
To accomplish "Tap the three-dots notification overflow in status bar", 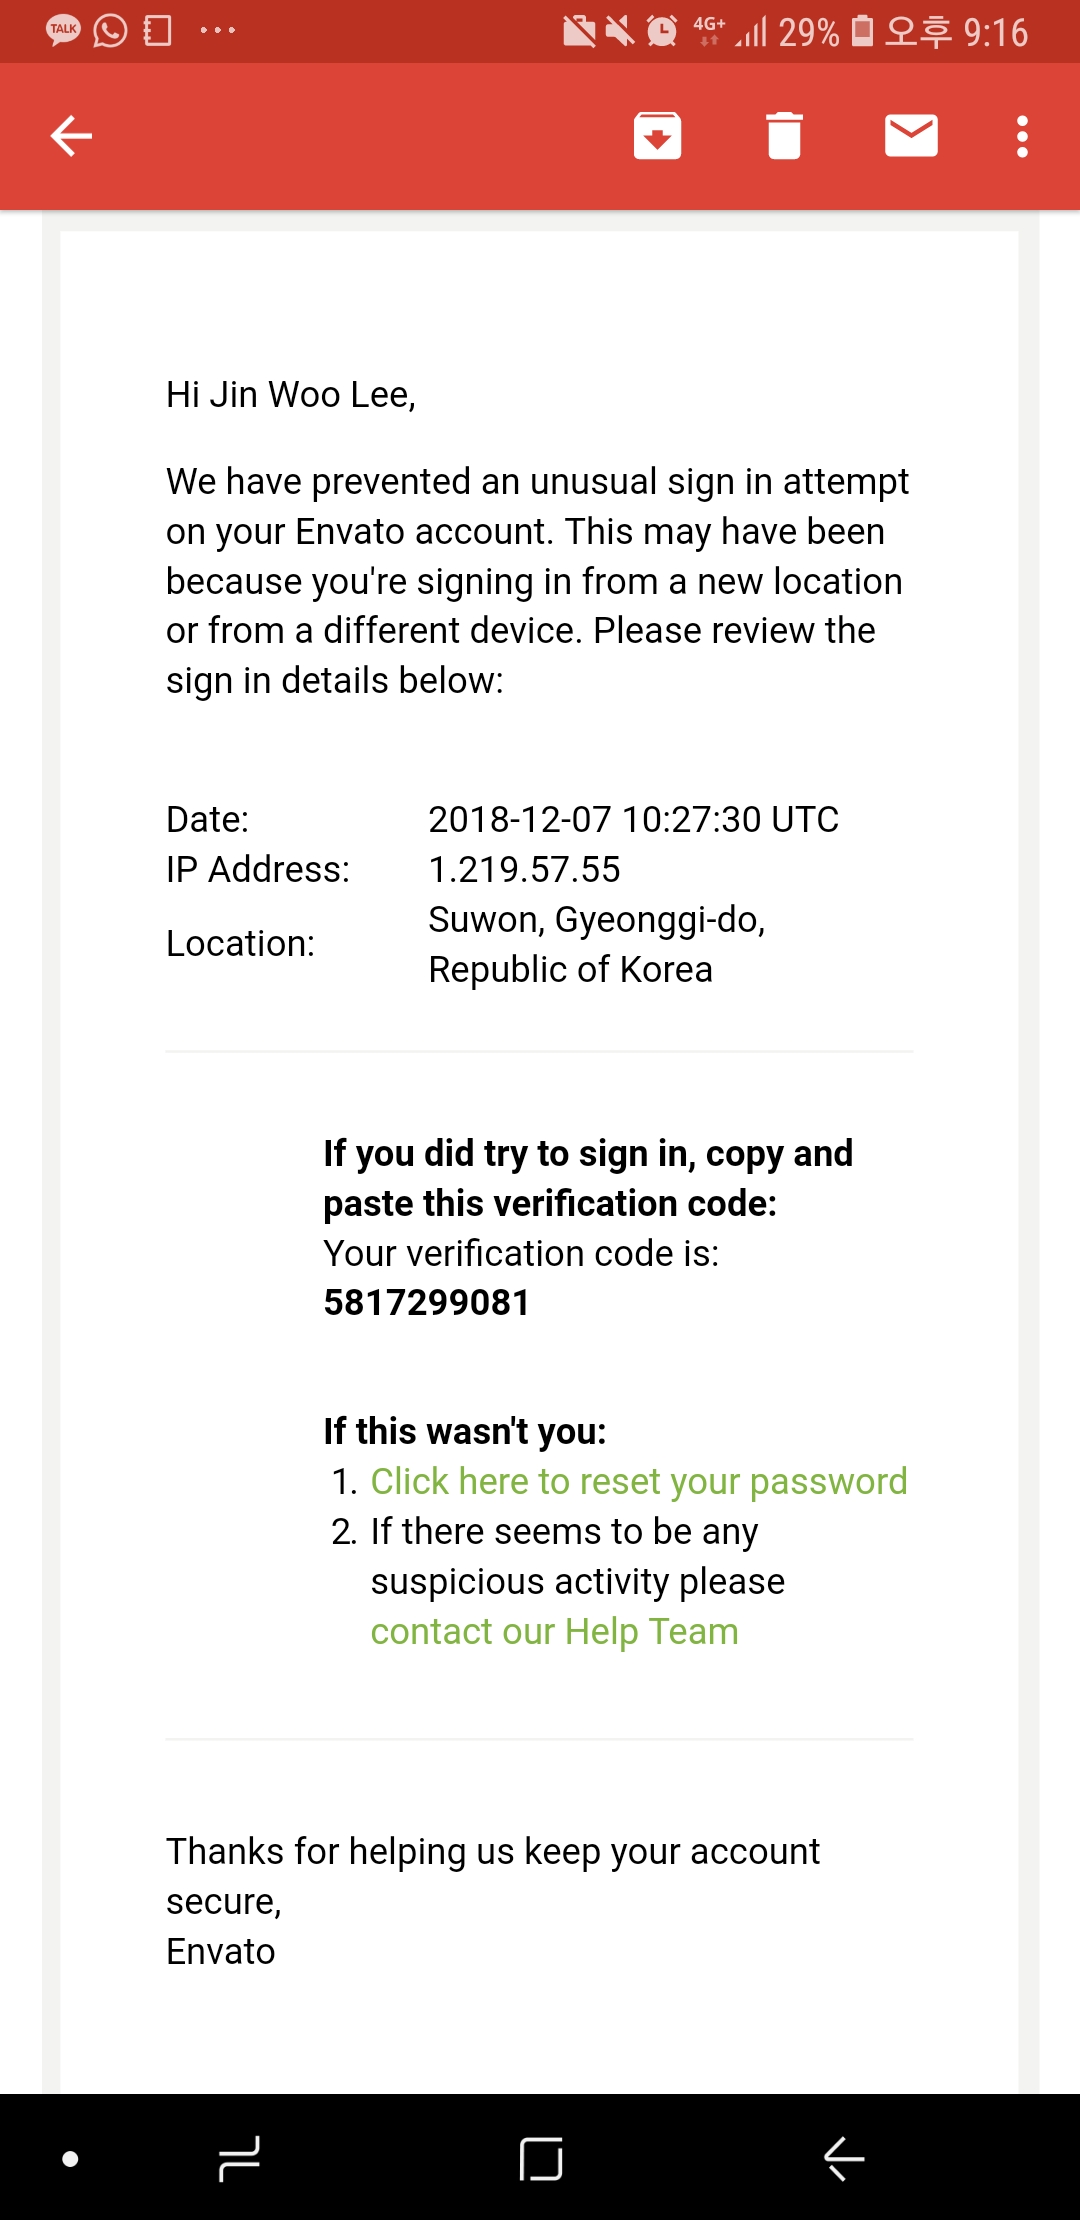I will (217, 30).
